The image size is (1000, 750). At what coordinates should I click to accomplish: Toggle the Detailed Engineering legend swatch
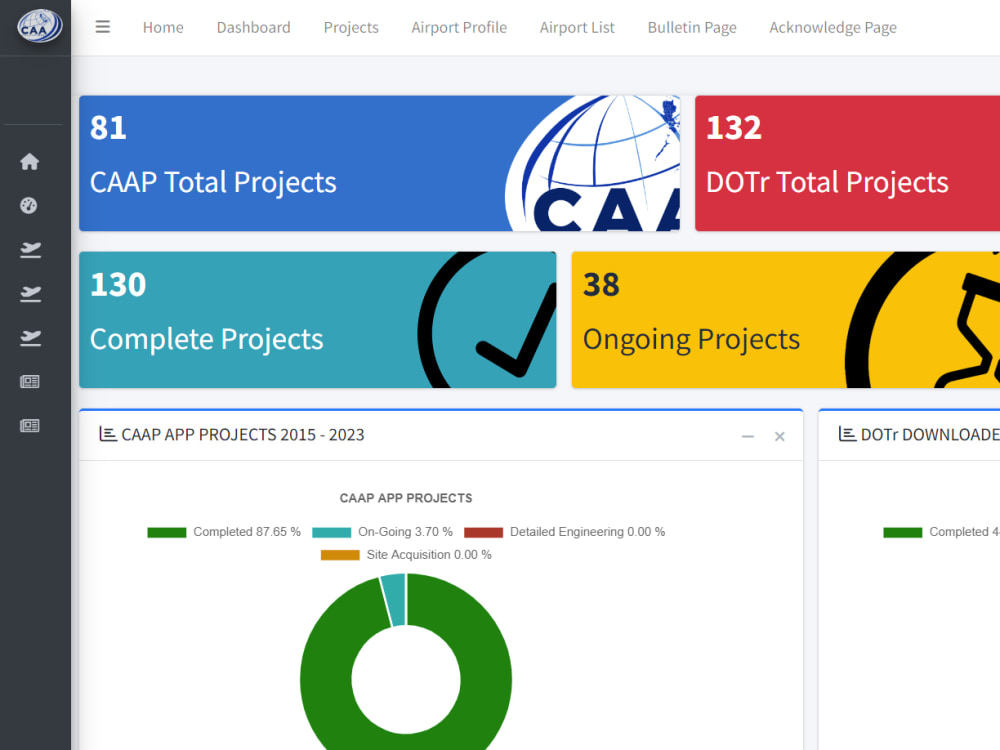[483, 533]
